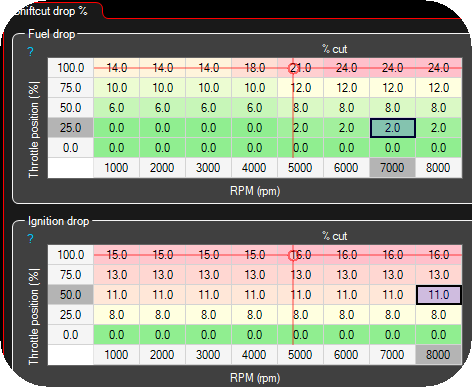Select Ignition drop highlighted 11.0 cell at 8000 rpm
472x387 pixels.
point(439,295)
